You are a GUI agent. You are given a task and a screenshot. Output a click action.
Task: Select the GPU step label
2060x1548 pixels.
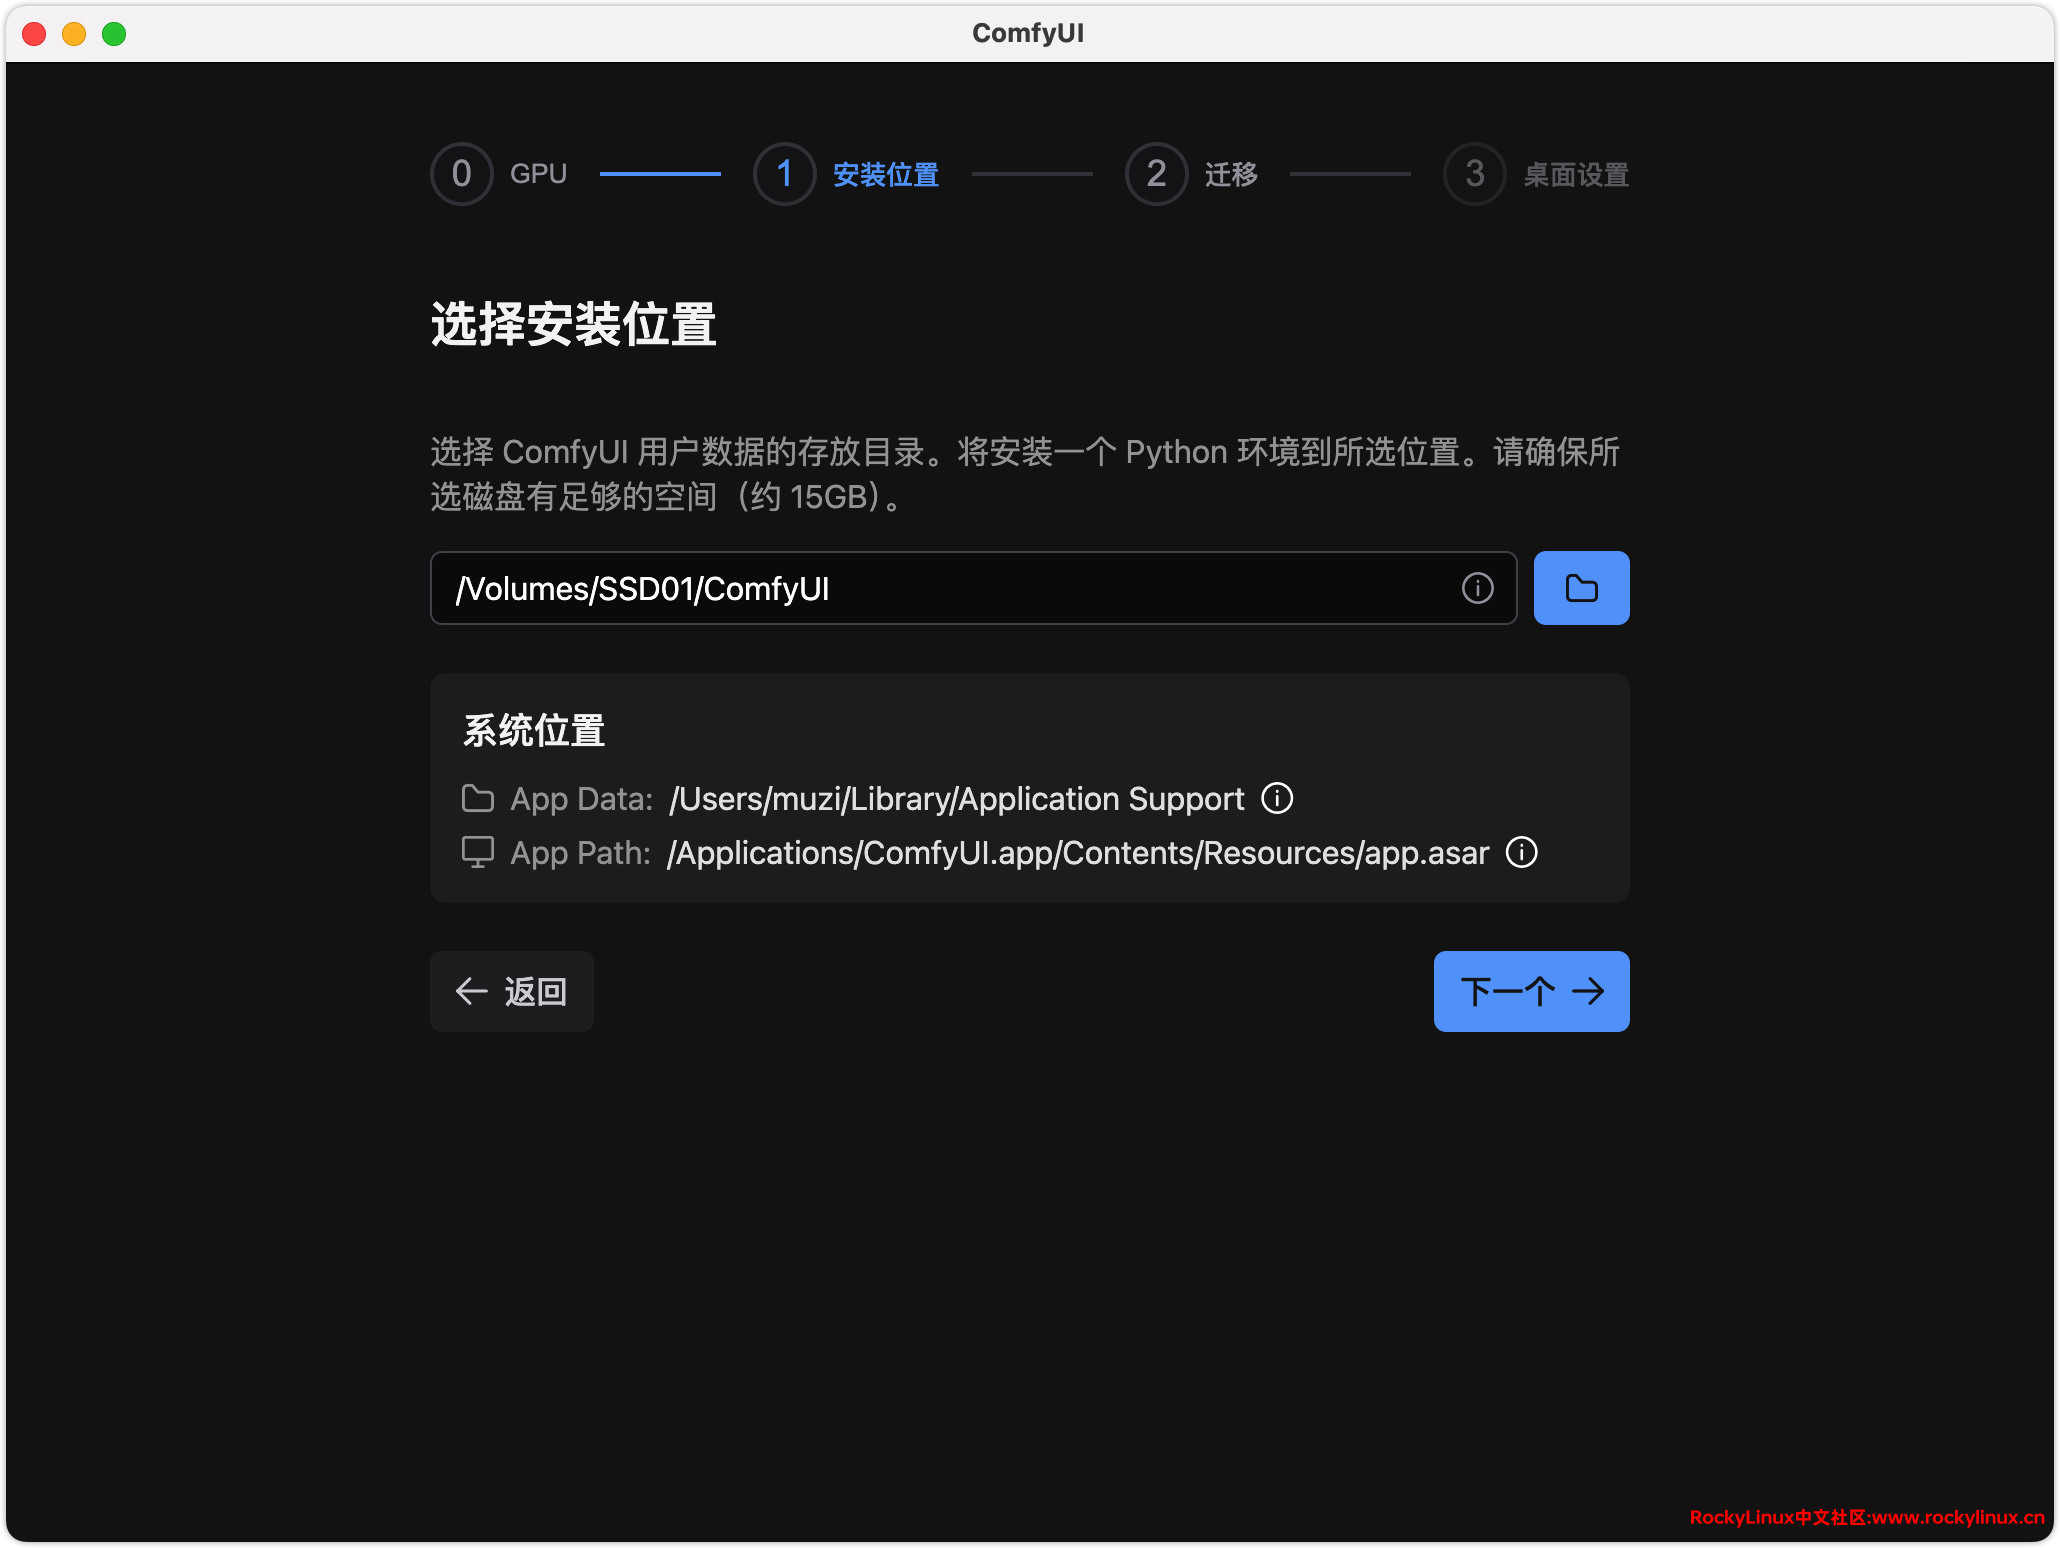[x=538, y=174]
